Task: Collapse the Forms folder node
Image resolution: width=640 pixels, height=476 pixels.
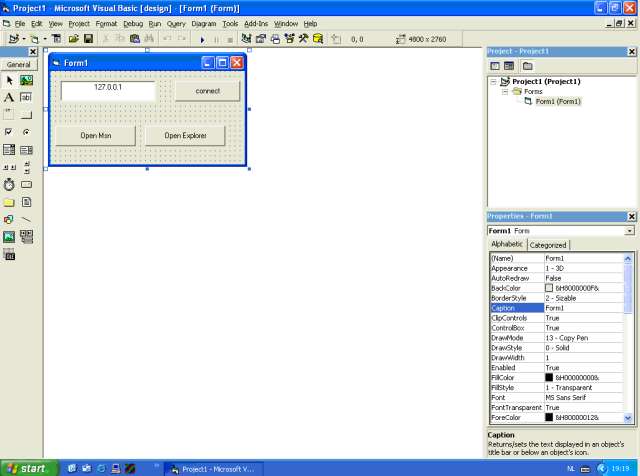Action: point(505,91)
